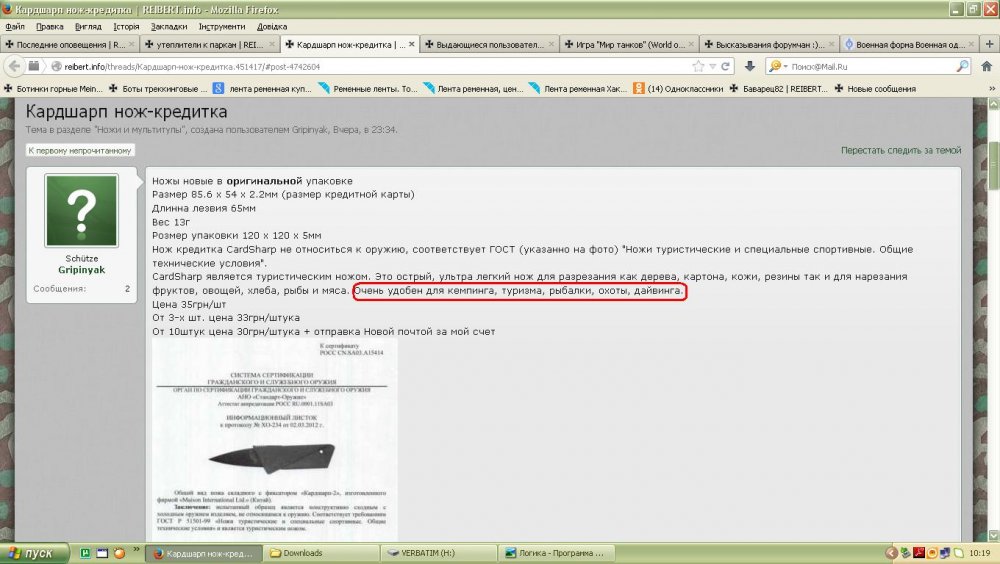The height and width of the screenshot is (564, 1000).
Task: Open the Правка menu
Action: click(x=49, y=26)
